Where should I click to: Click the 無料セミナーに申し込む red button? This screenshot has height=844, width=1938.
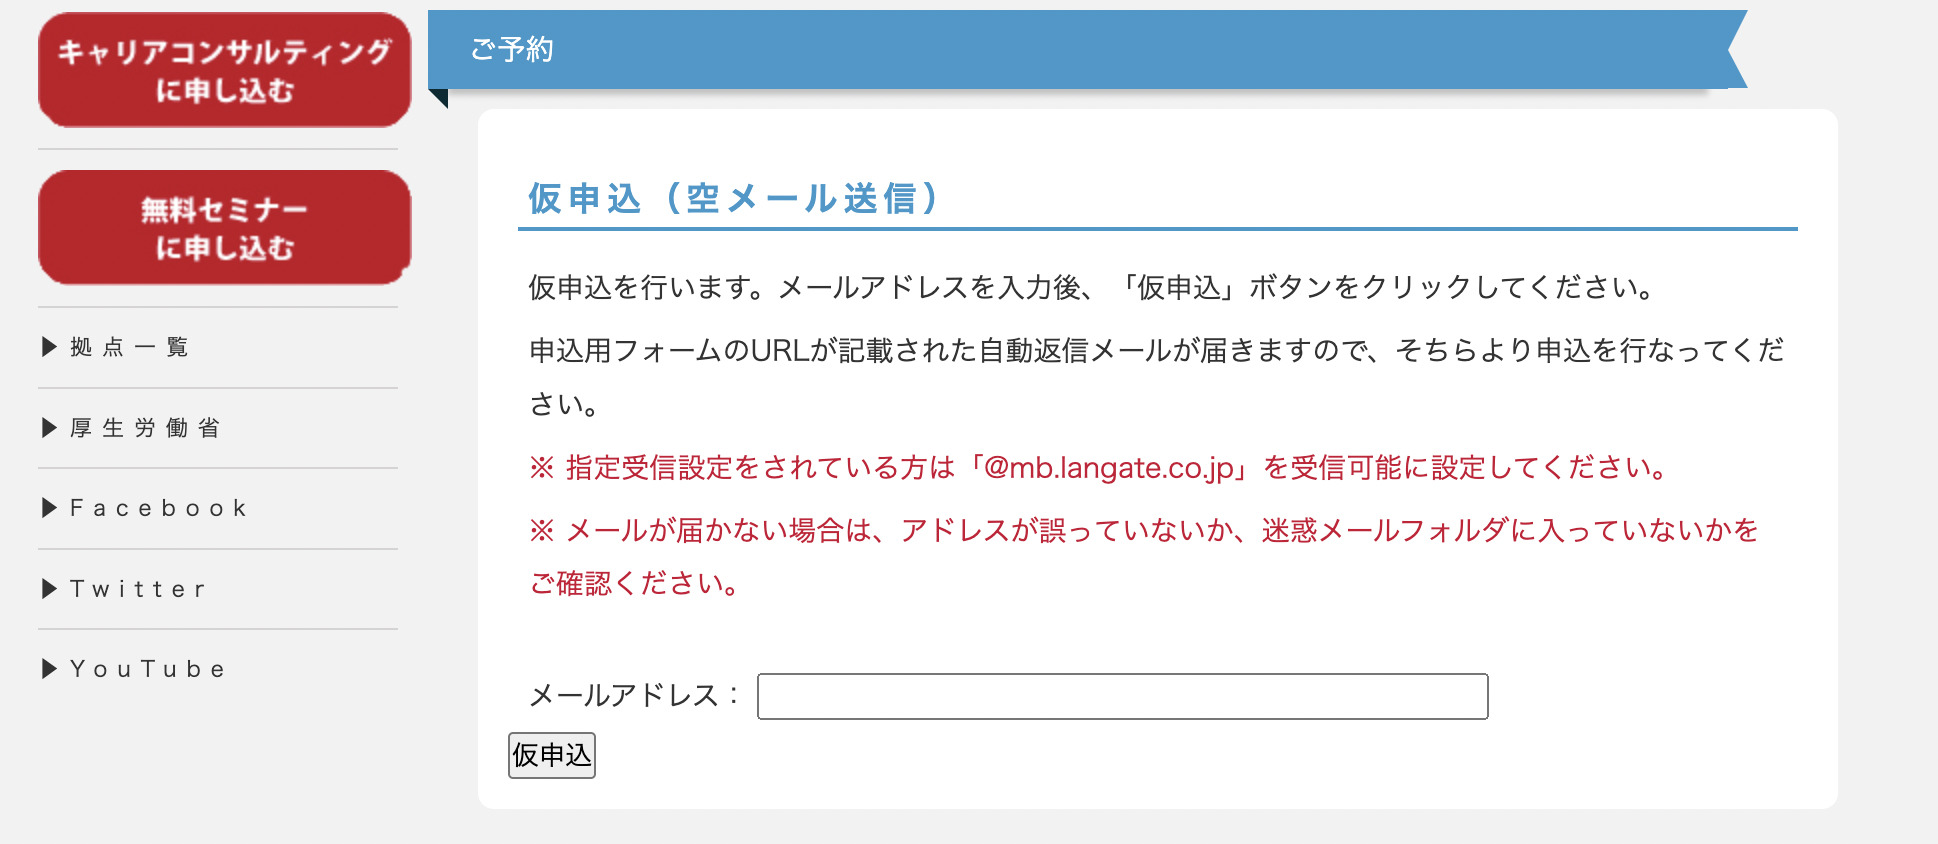[224, 227]
